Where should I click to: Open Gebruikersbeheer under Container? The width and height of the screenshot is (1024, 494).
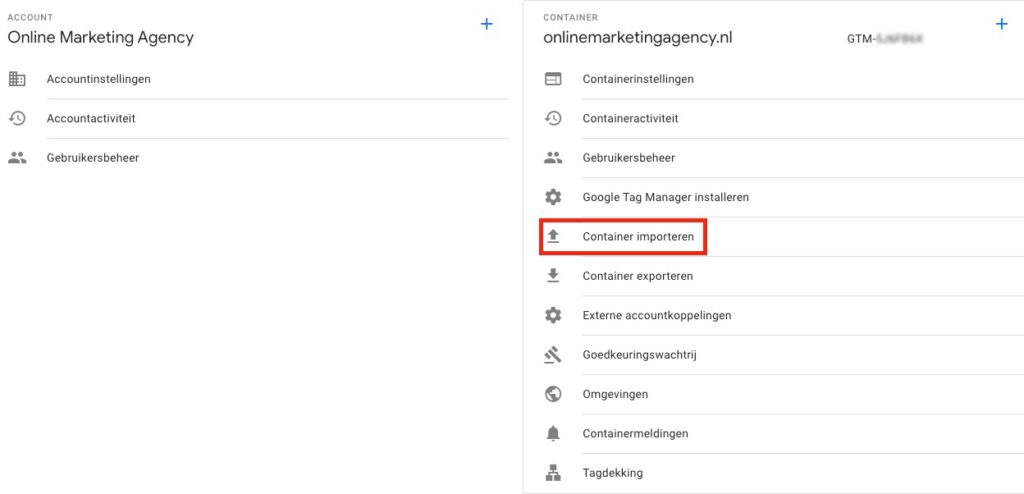click(x=629, y=157)
